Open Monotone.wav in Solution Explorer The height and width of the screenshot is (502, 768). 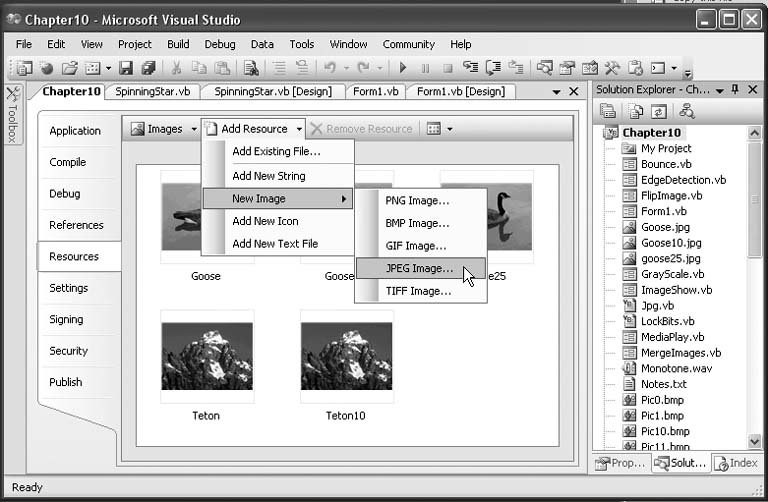(x=675, y=368)
